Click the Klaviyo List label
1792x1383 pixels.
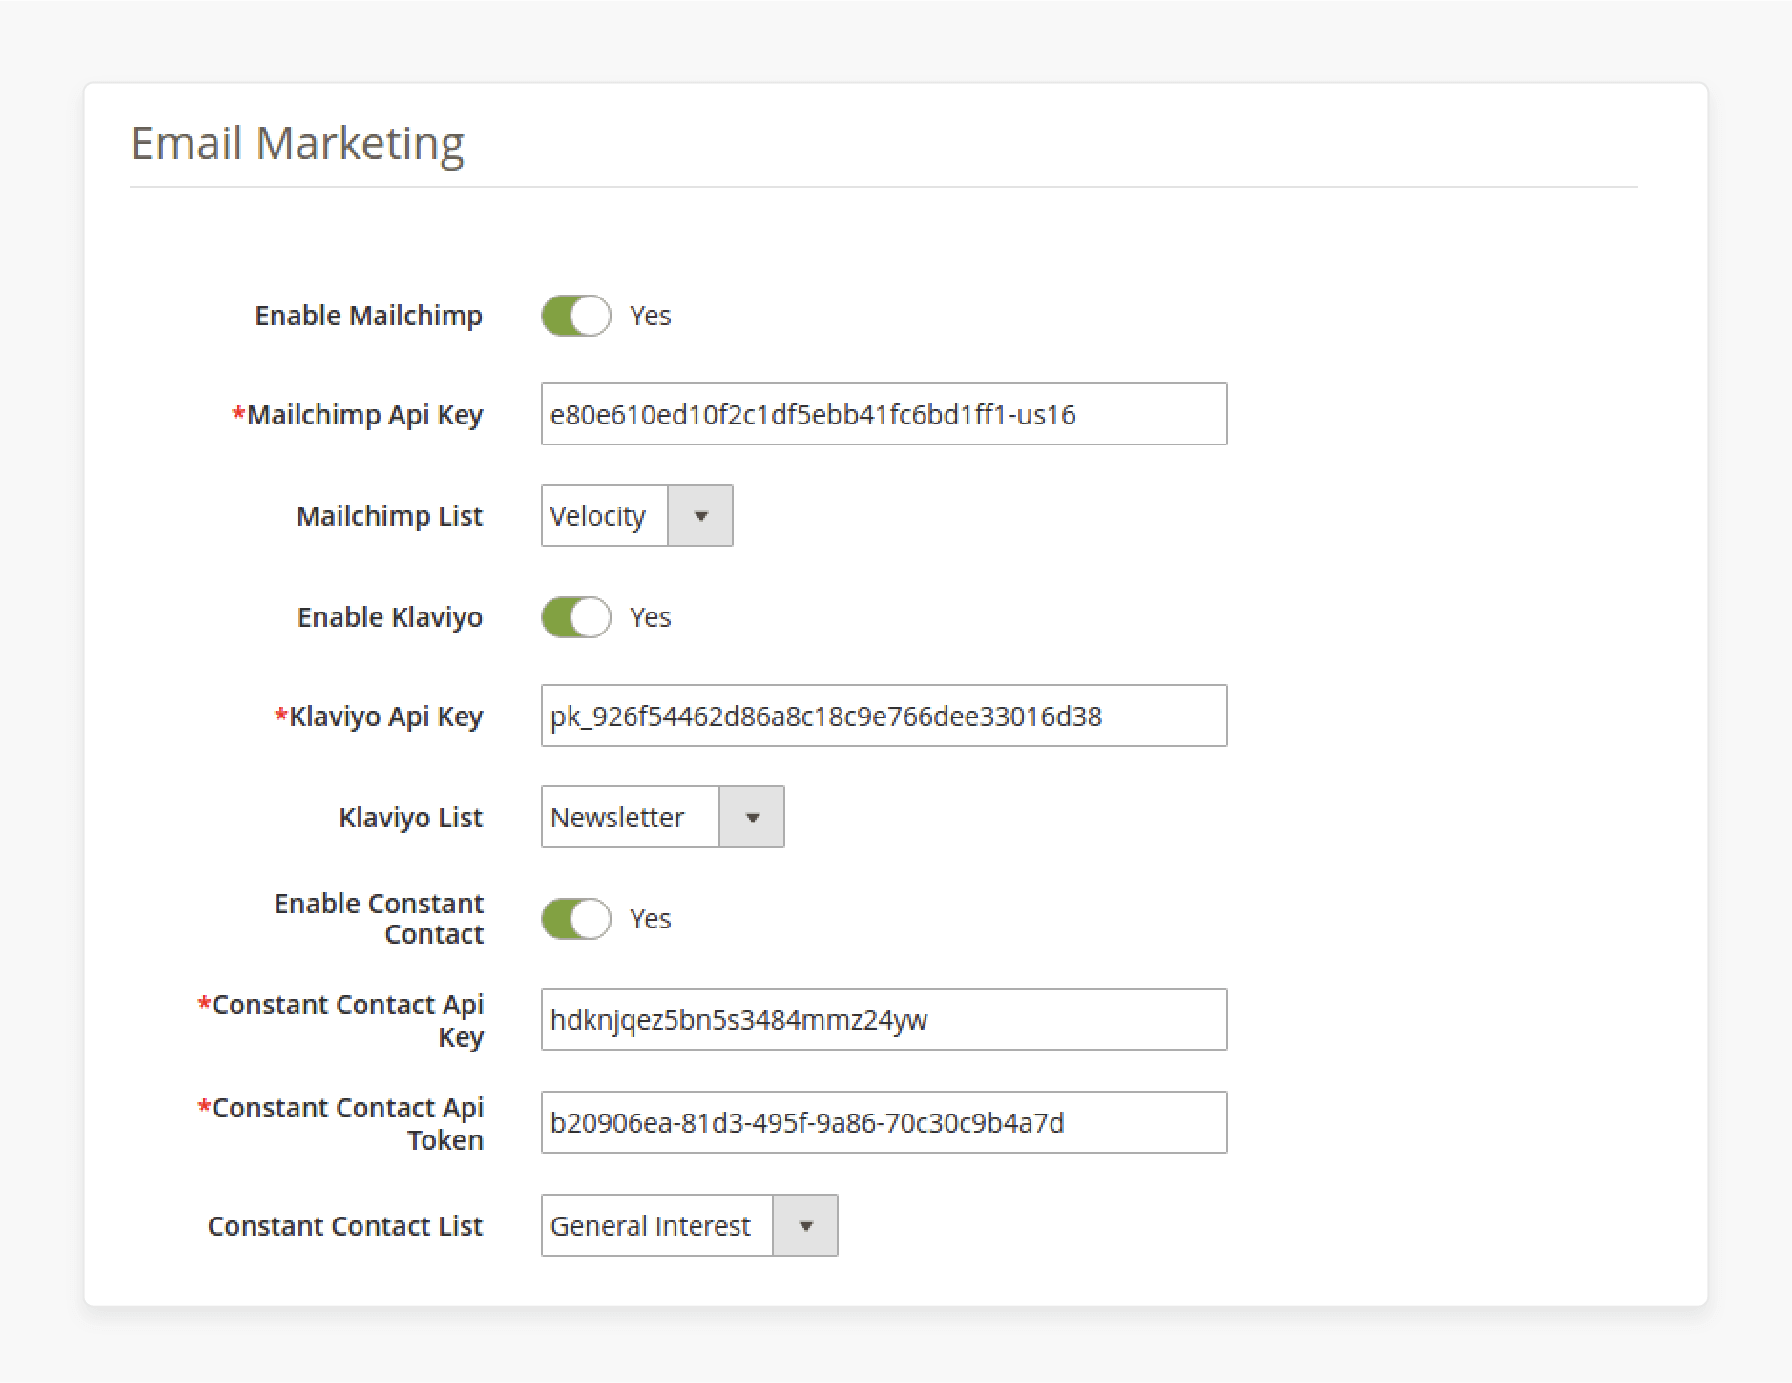point(411,818)
